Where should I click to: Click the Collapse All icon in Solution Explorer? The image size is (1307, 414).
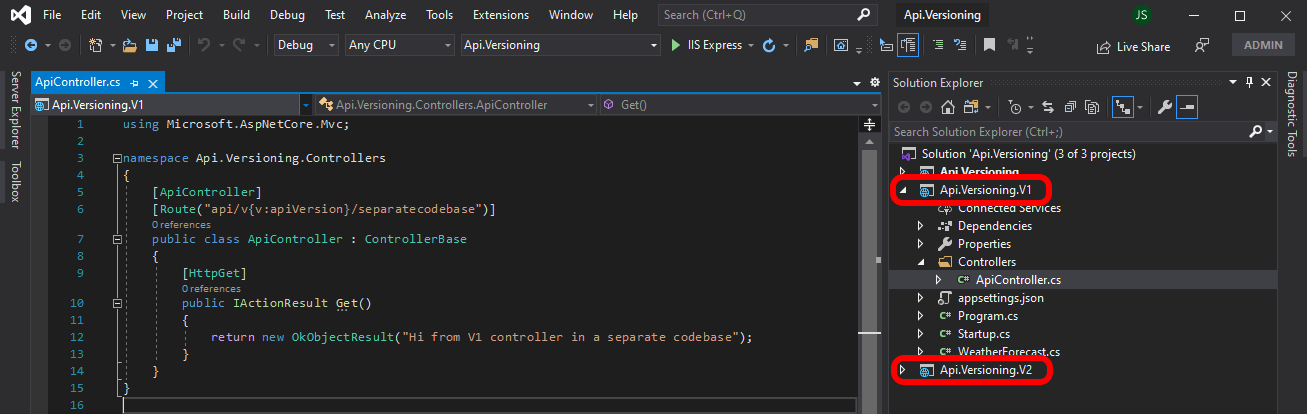pos(1070,107)
